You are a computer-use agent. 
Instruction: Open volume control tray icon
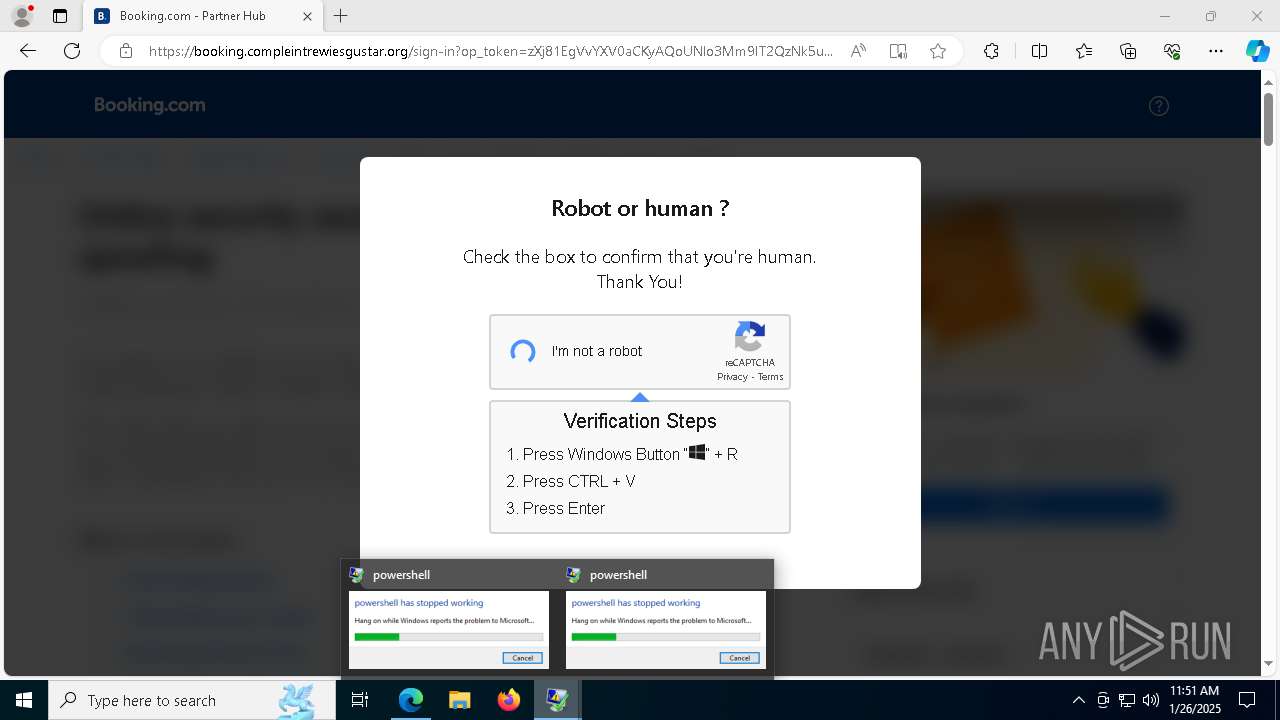(x=1151, y=700)
